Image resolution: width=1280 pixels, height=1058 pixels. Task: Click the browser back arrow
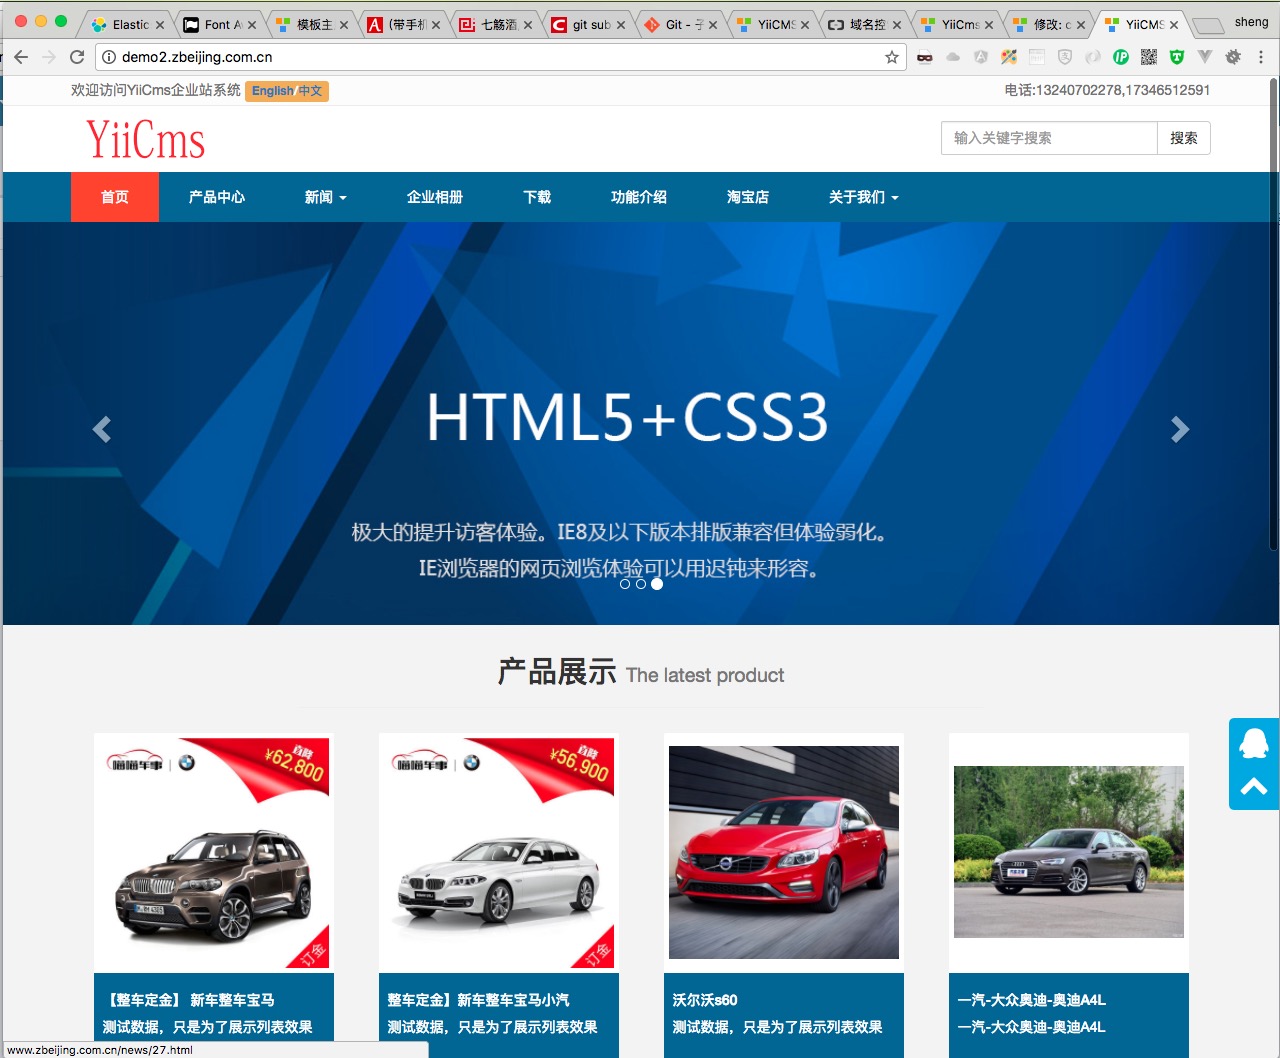[21, 57]
